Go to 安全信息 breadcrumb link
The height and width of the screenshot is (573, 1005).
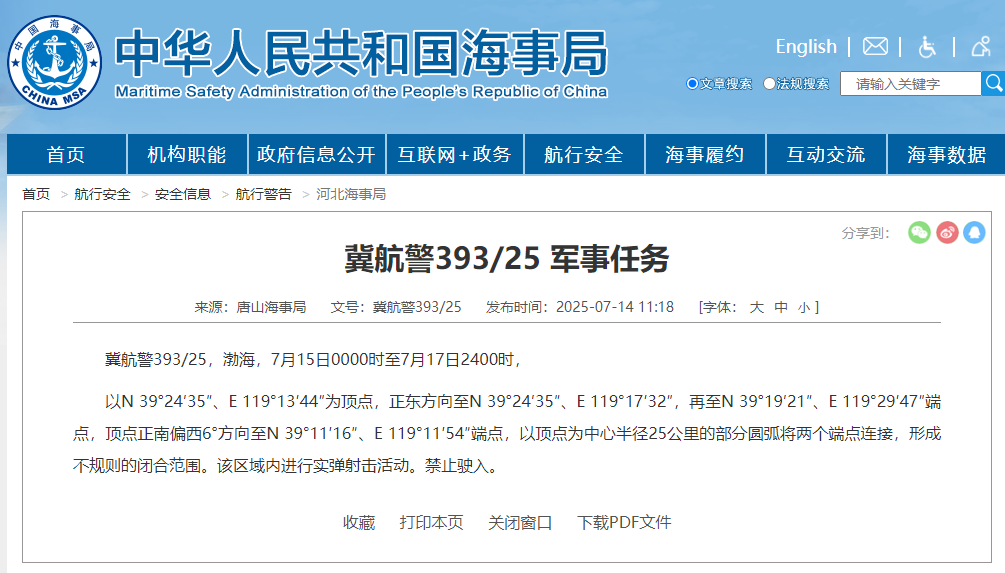183,194
